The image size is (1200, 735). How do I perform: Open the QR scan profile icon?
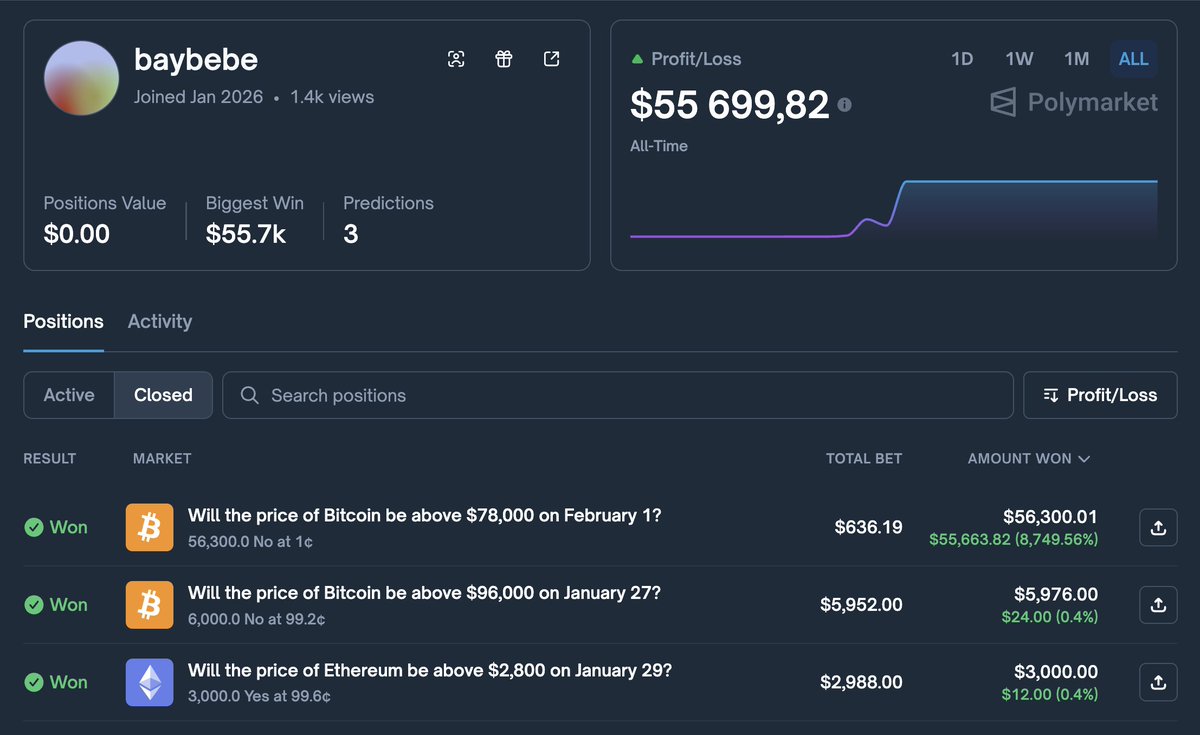[x=456, y=59]
